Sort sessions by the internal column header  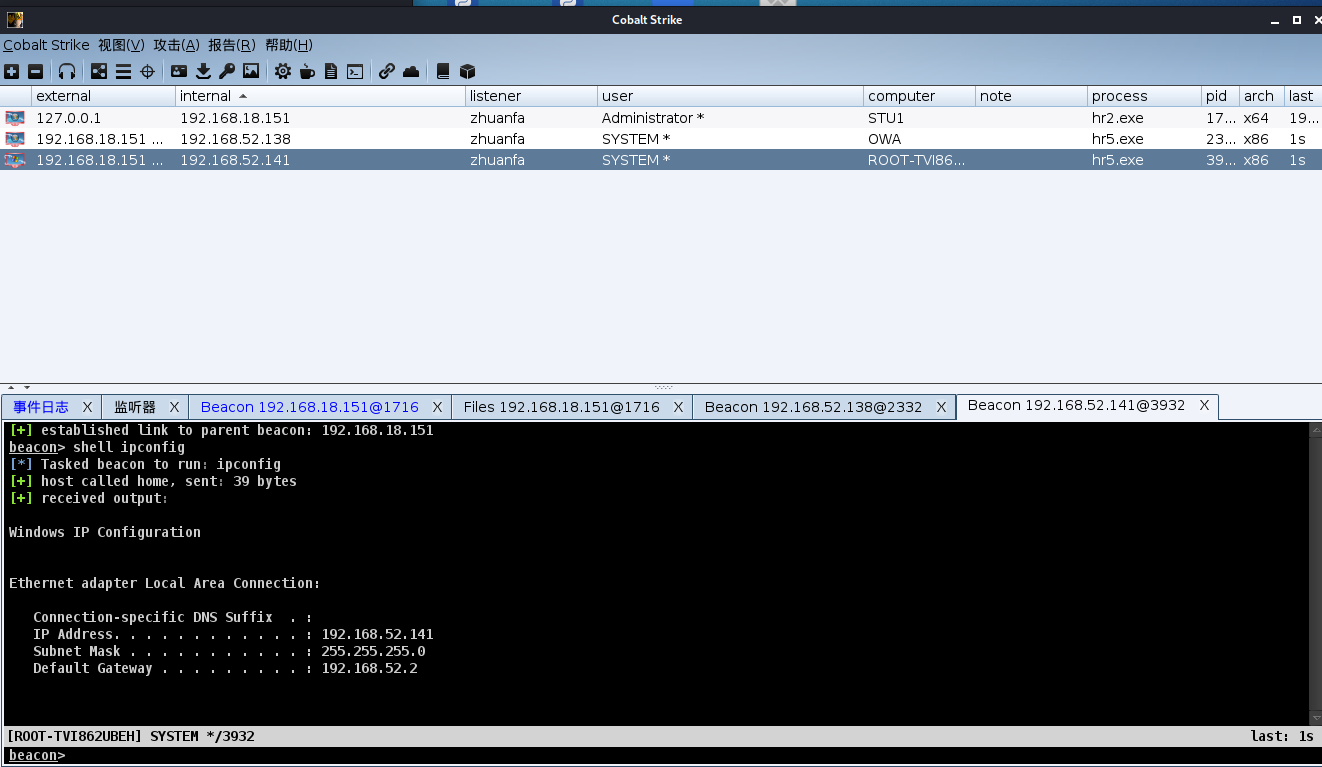[320, 96]
